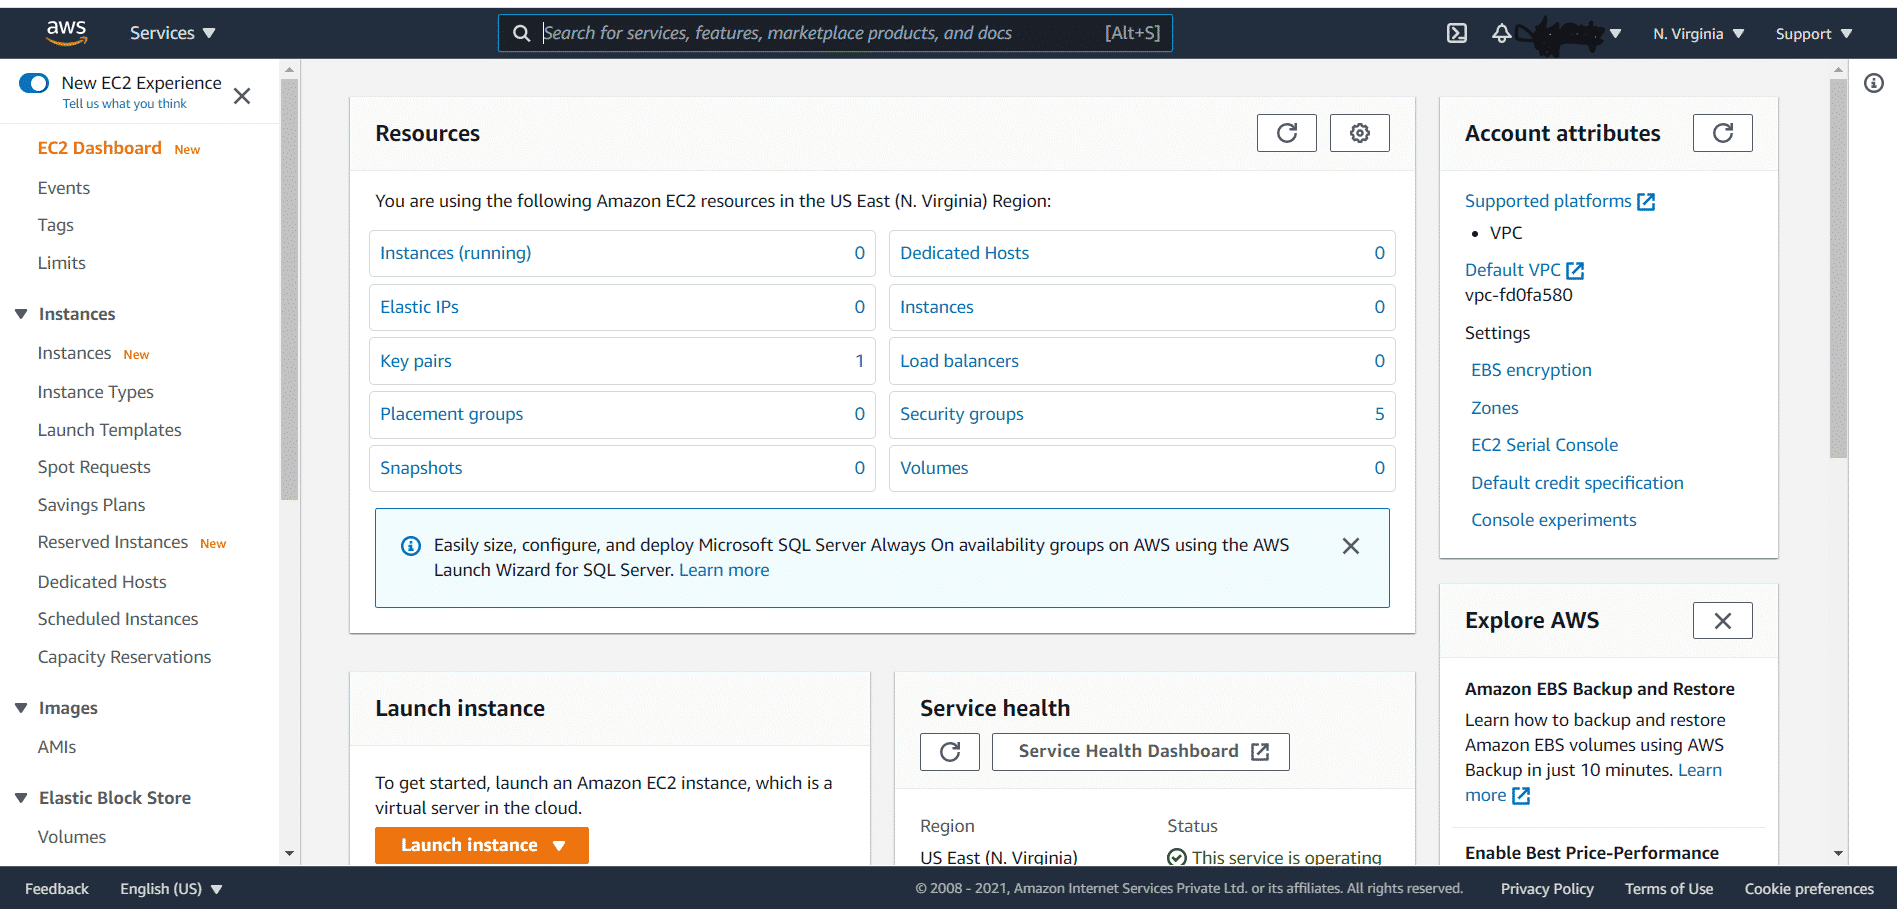The height and width of the screenshot is (909, 1897).
Task: Open the Feedback footer link
Action: (57, 889)
